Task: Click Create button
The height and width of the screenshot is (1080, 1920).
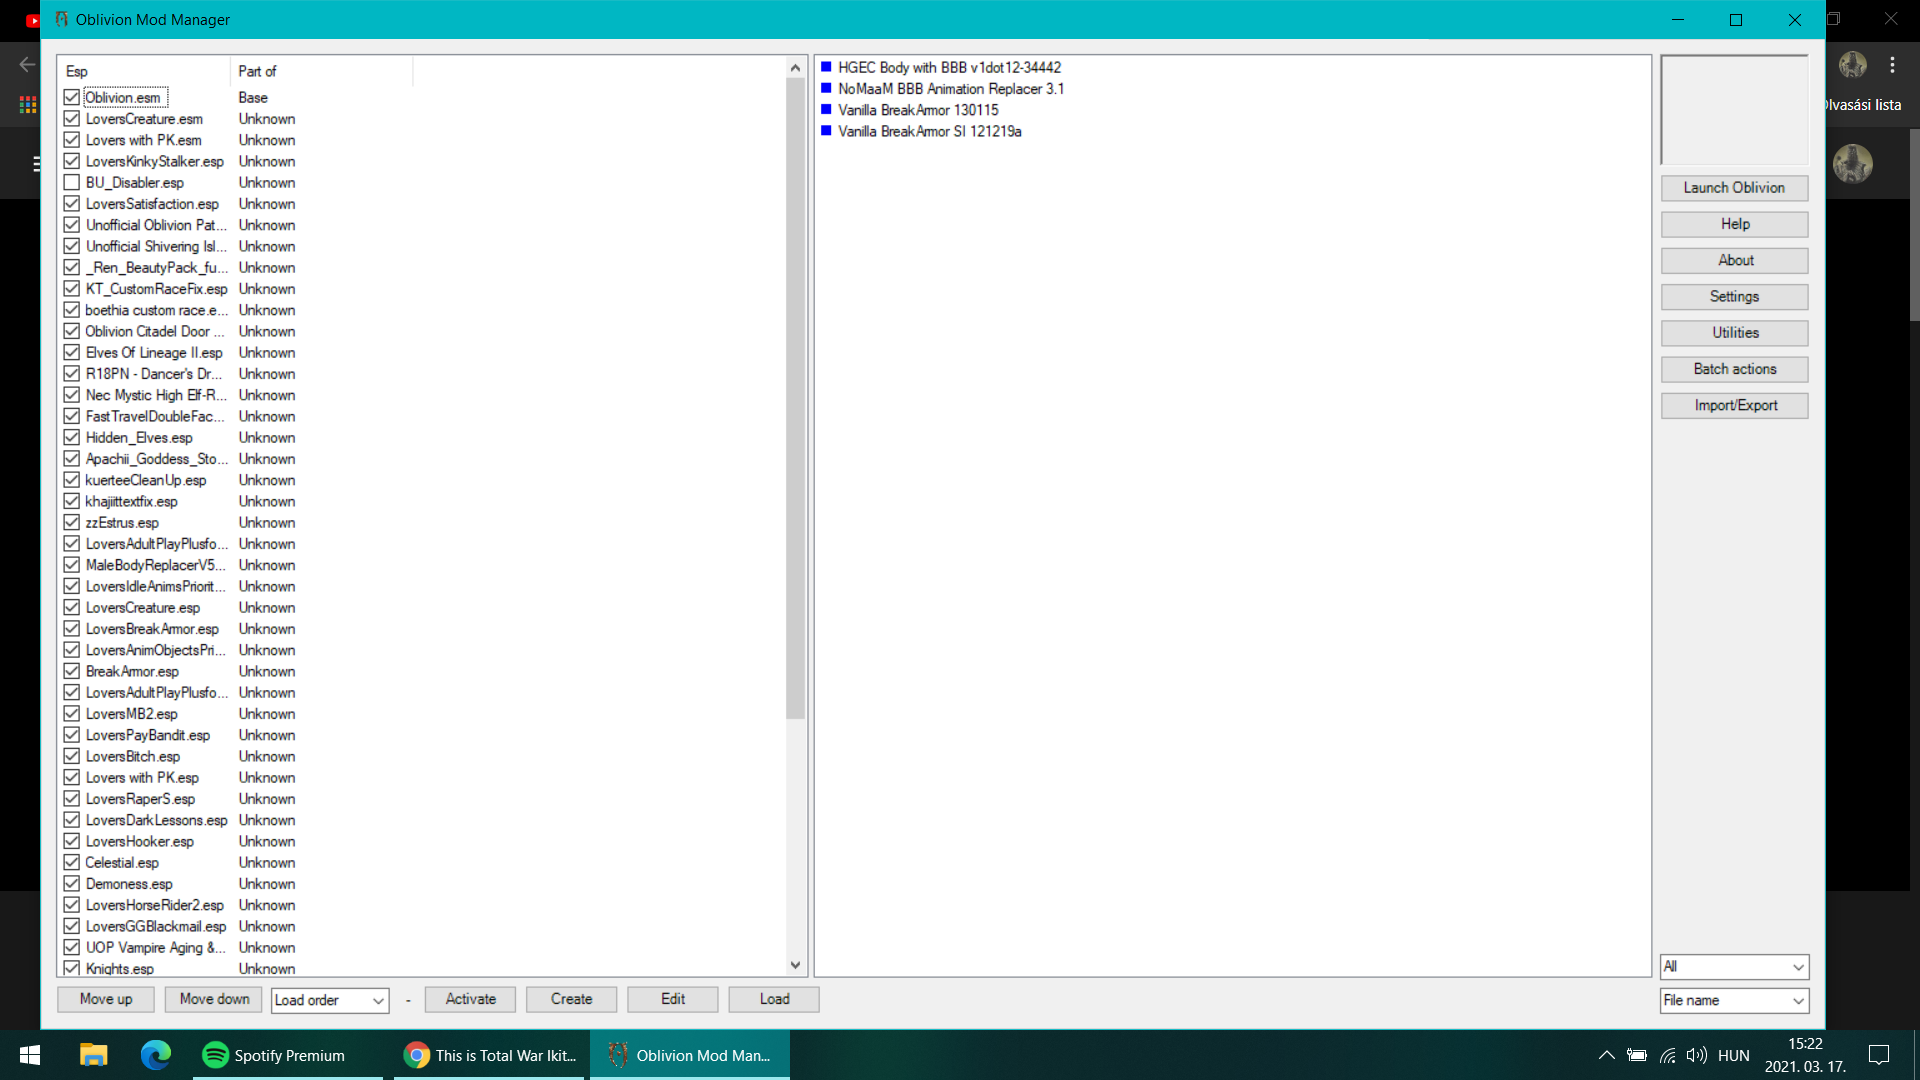Action: click(x=571, y=999)
